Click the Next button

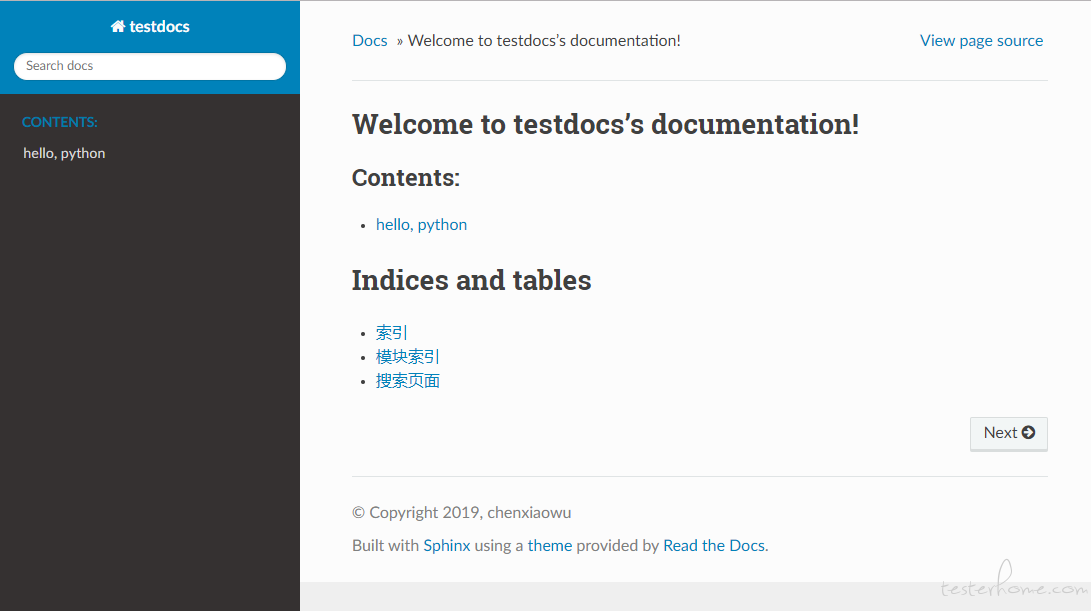click(1009, 434)
